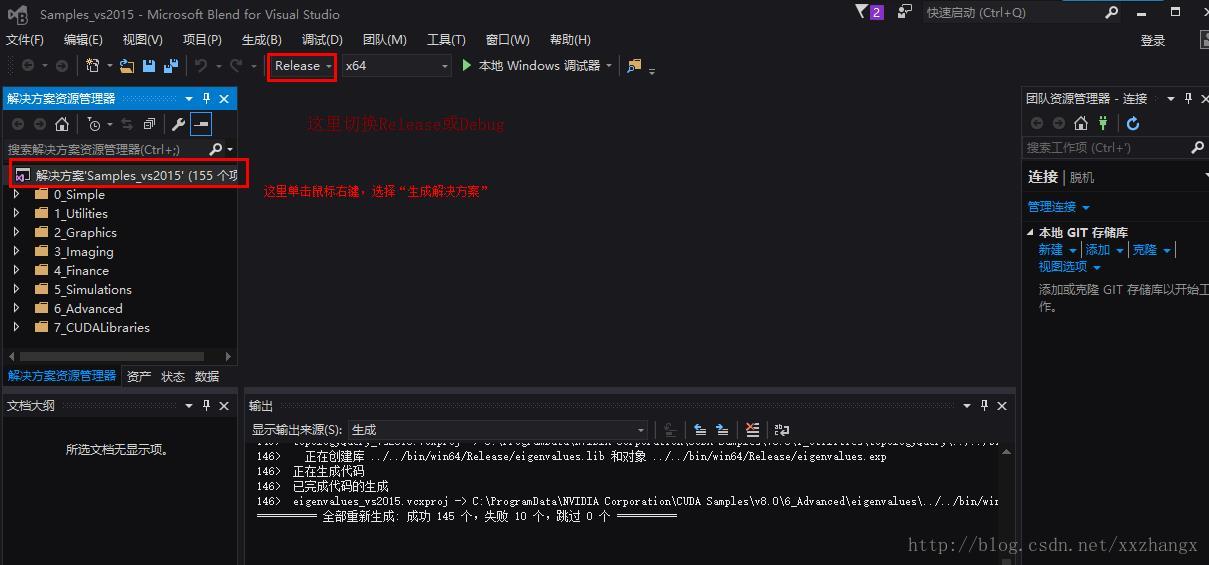Click Home icon in Team Explorer

tap(1080, 124)
